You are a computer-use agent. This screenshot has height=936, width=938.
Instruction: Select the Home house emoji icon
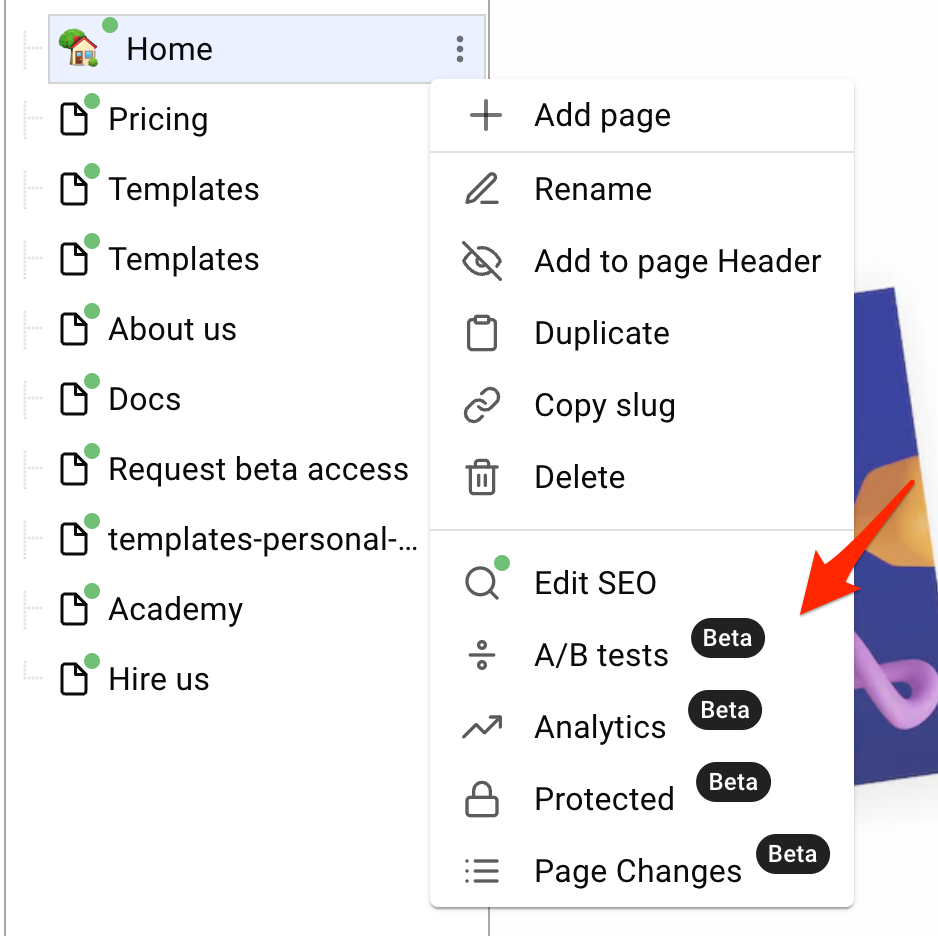tap(78, 48)
